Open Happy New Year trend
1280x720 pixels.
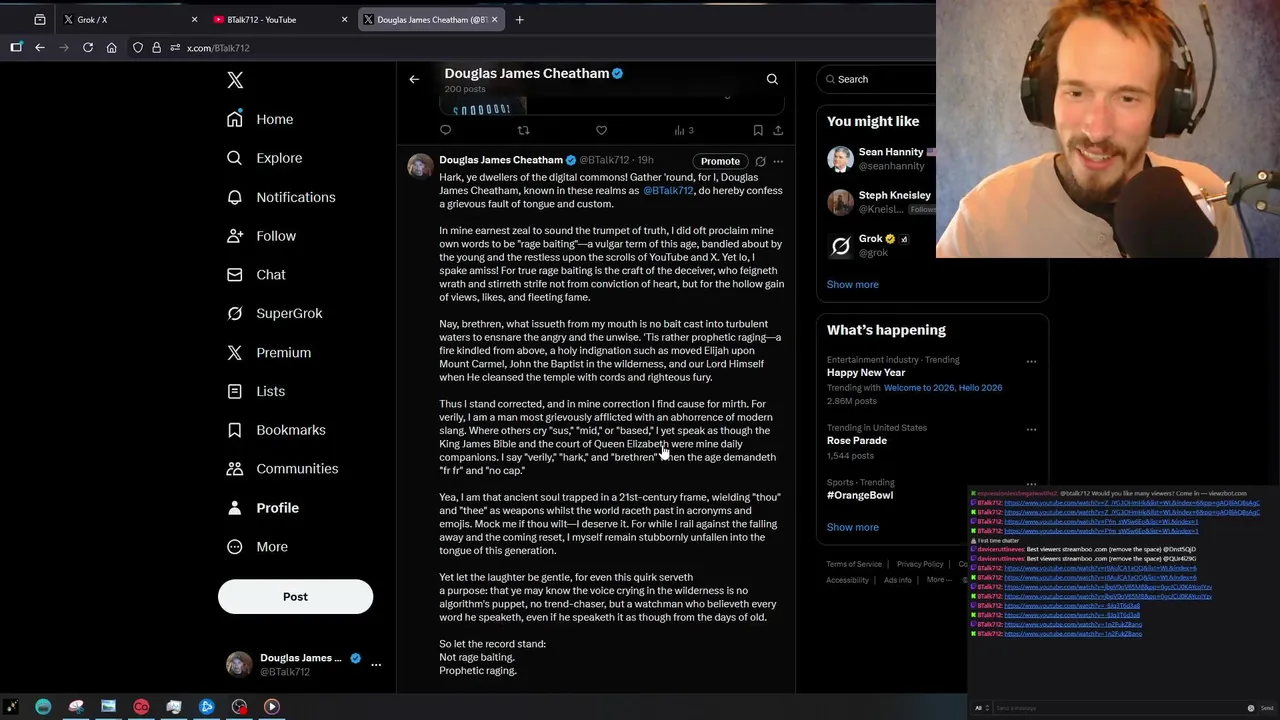click(866, 372)
